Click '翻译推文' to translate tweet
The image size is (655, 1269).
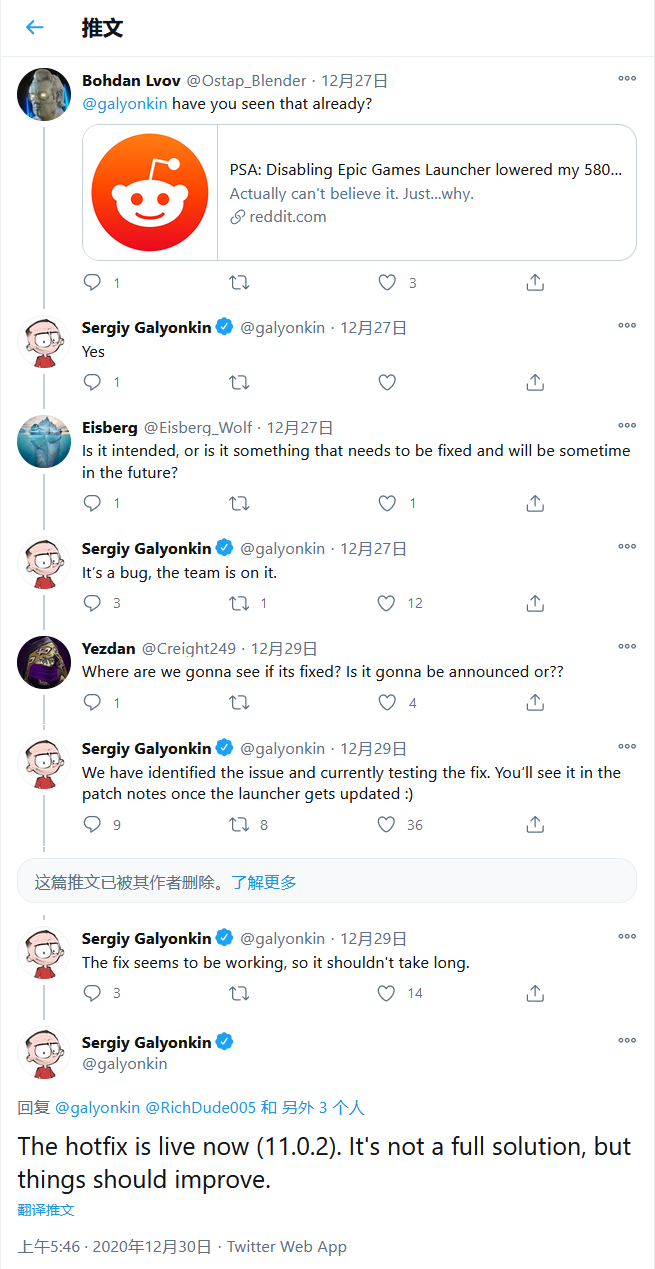point(46,1210)
